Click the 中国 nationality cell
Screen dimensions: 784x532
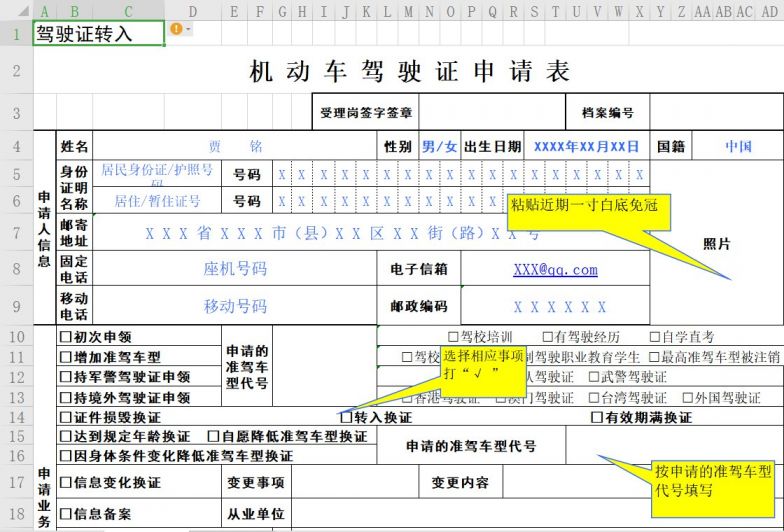[x=738, y=146]
